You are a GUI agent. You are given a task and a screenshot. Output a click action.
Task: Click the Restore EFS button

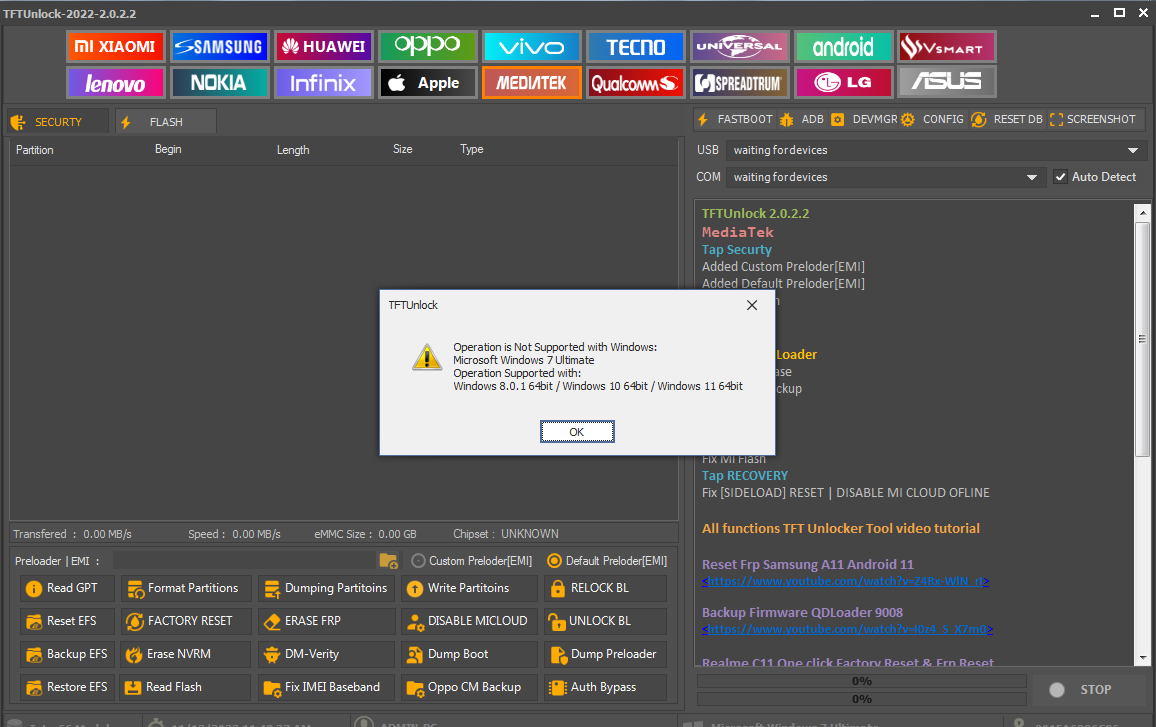68,687
